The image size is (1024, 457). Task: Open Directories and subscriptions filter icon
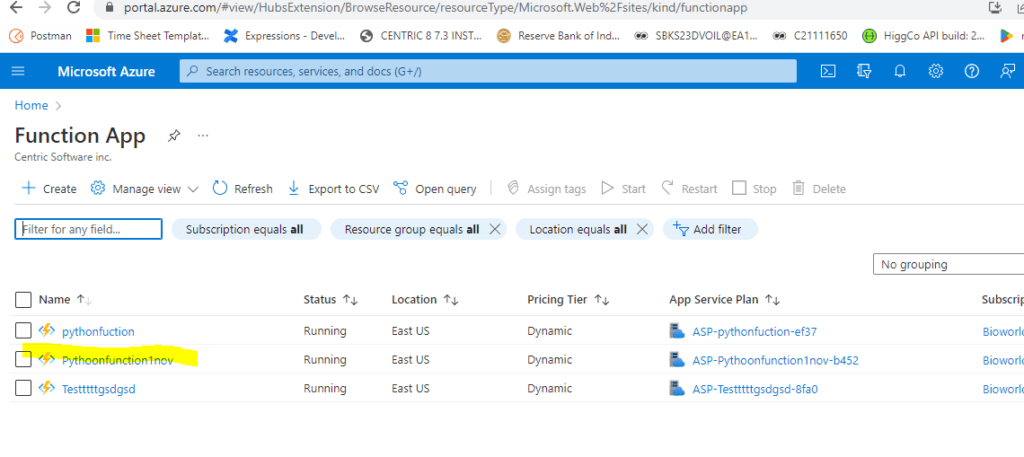pos(864,71)
